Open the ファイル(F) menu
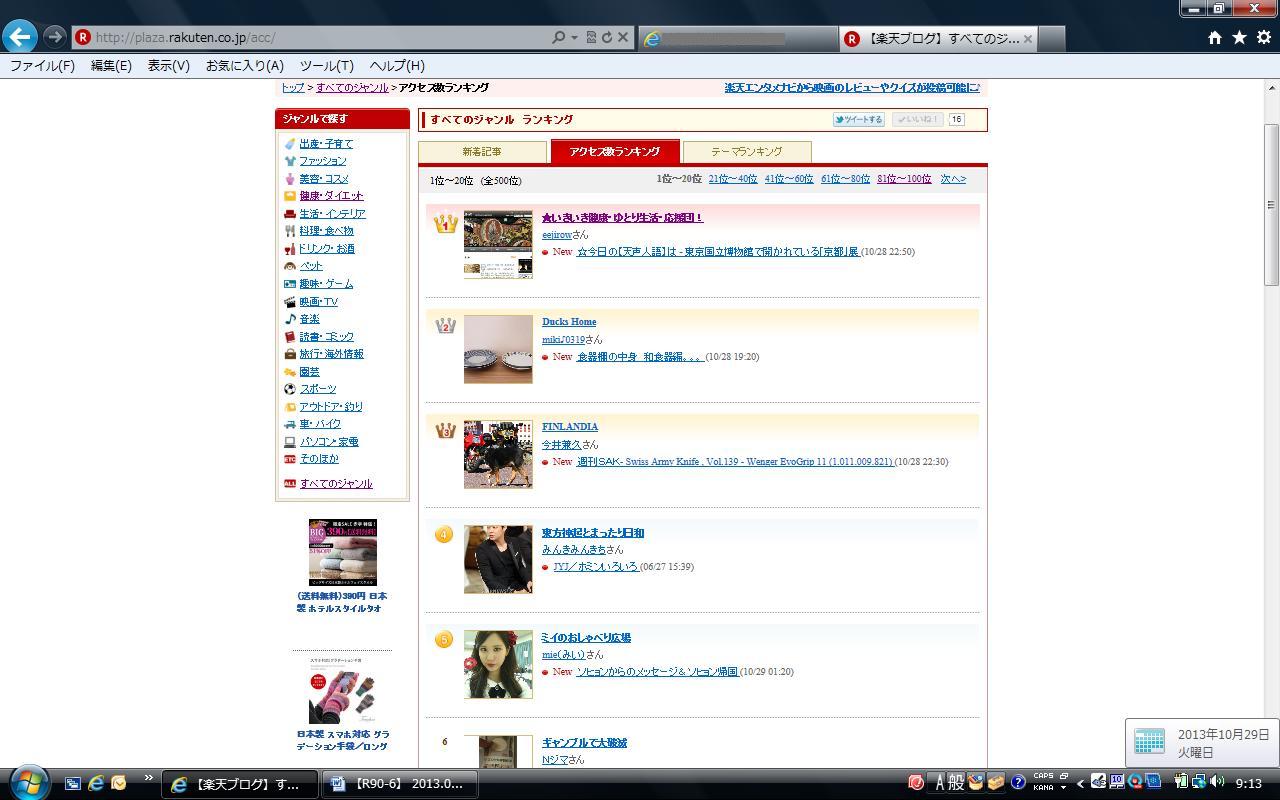 pos(42,65)
